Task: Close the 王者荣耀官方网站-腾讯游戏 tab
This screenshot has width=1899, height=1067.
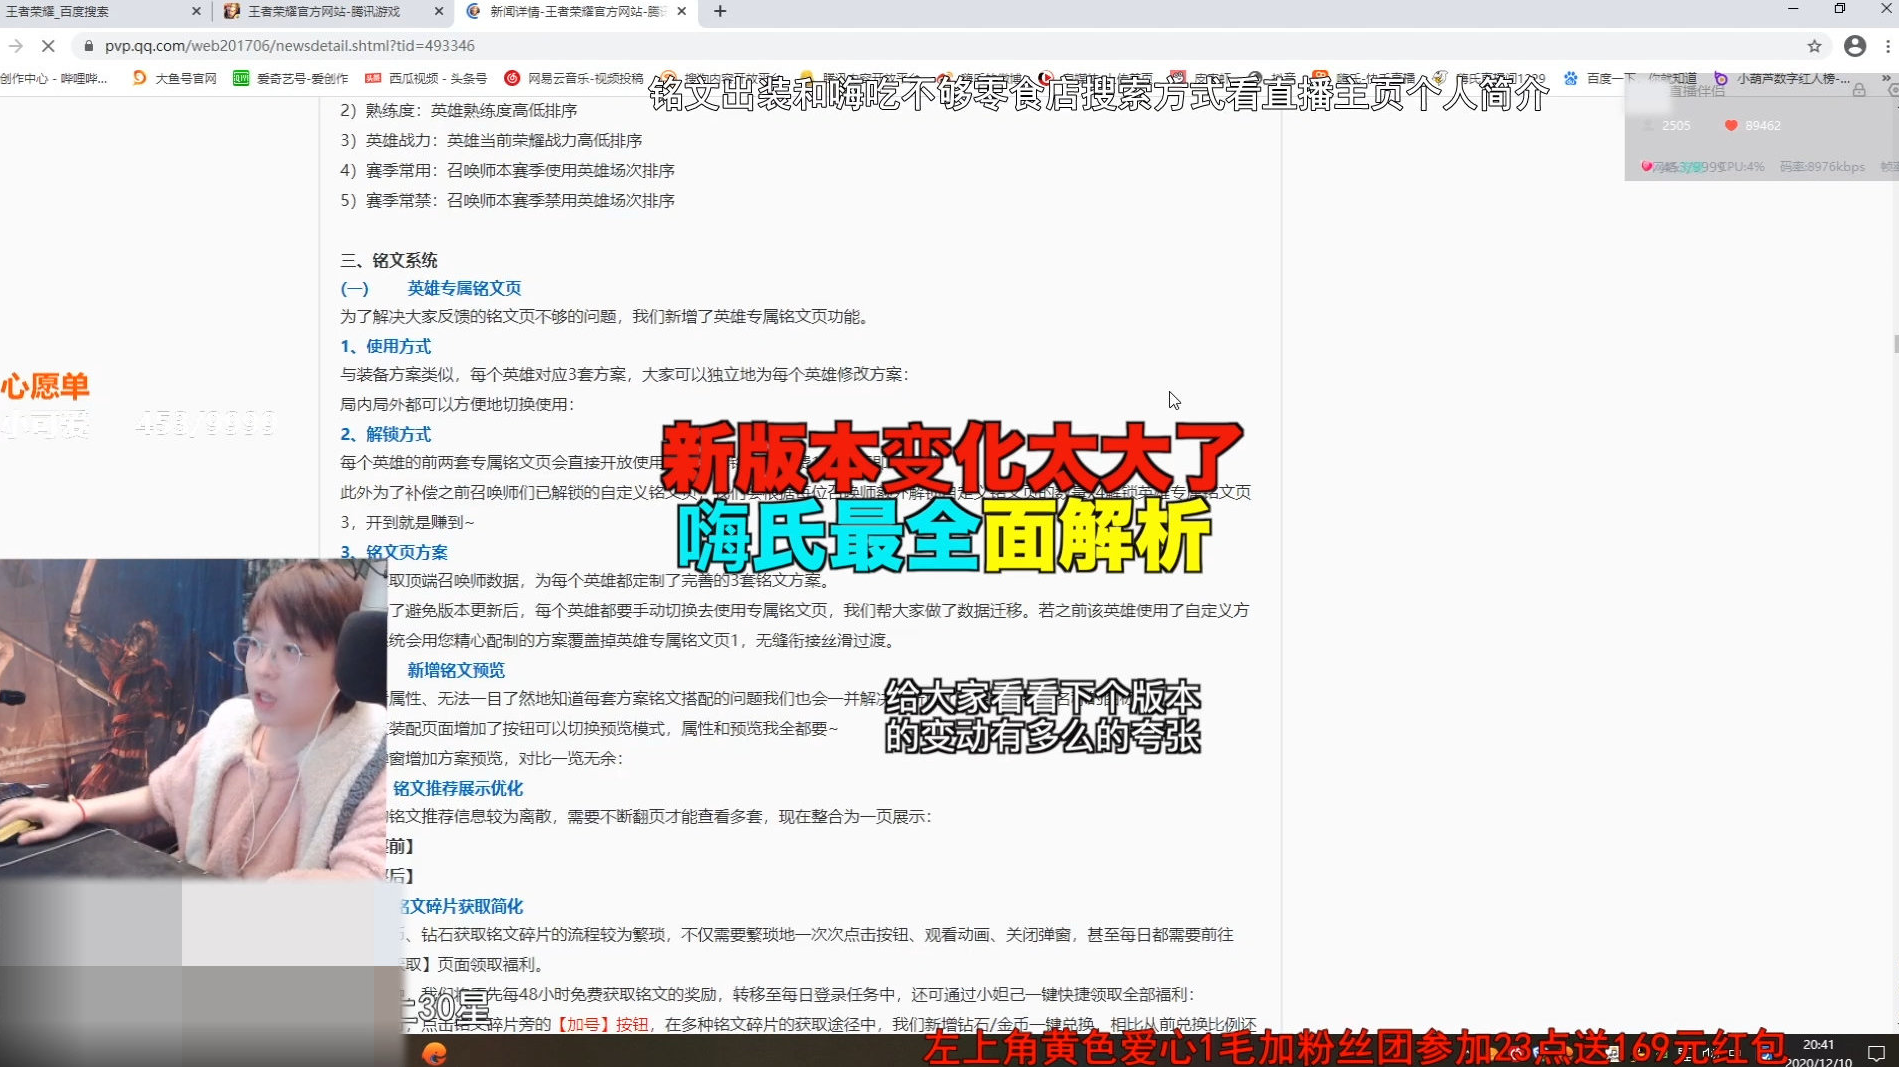Action: click(x=439, y=12)
